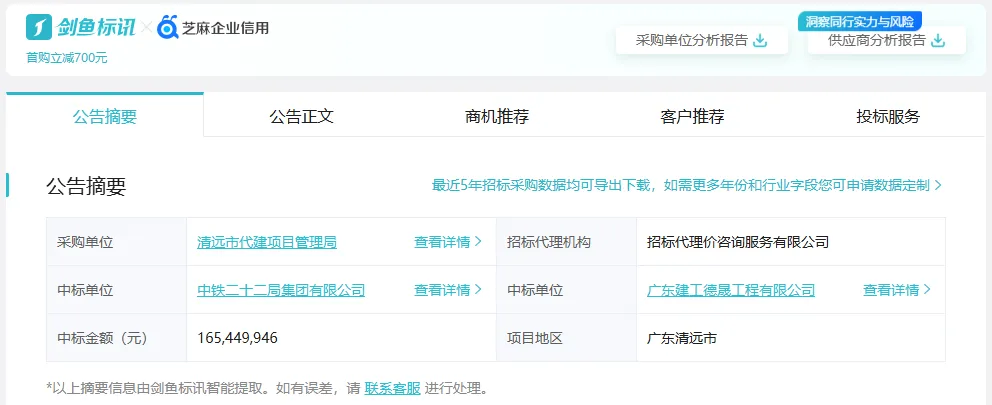
Task: Select the 客户推荐 tab
Action: click(x=692, y=116)
